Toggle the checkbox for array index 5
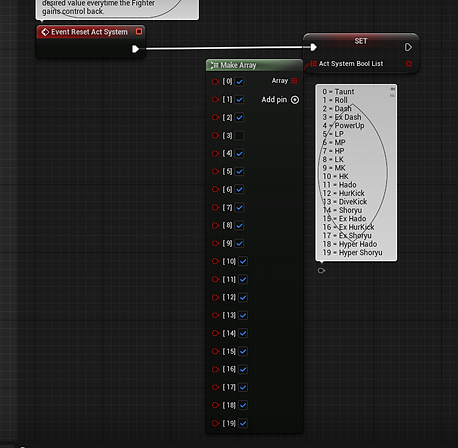This screenshot has height=448, width=458. coord(239,172)
